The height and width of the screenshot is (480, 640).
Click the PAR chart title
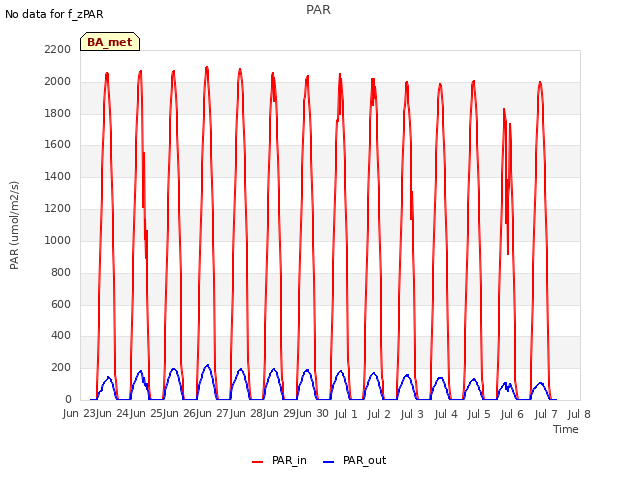(x=318, y=10)
